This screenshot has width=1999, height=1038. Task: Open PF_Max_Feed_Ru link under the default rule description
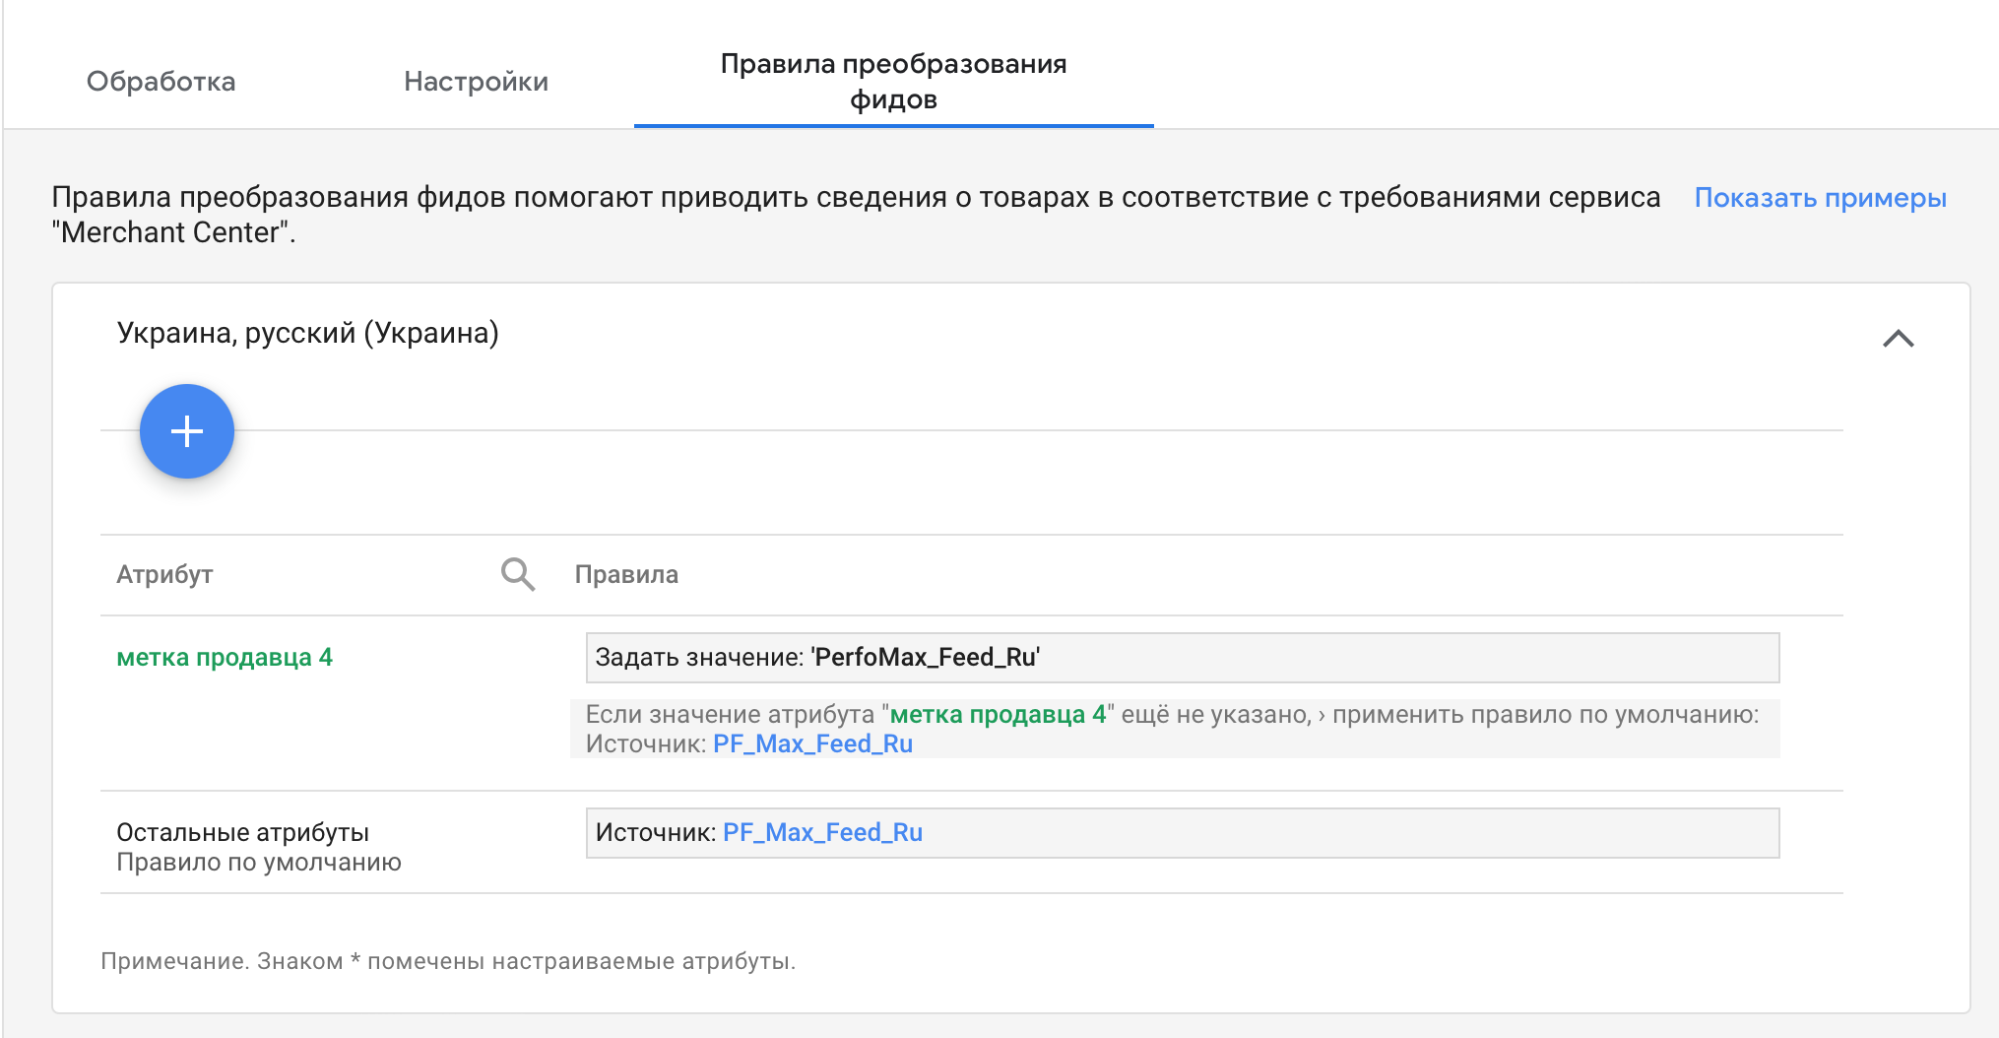tap(812, 744)
